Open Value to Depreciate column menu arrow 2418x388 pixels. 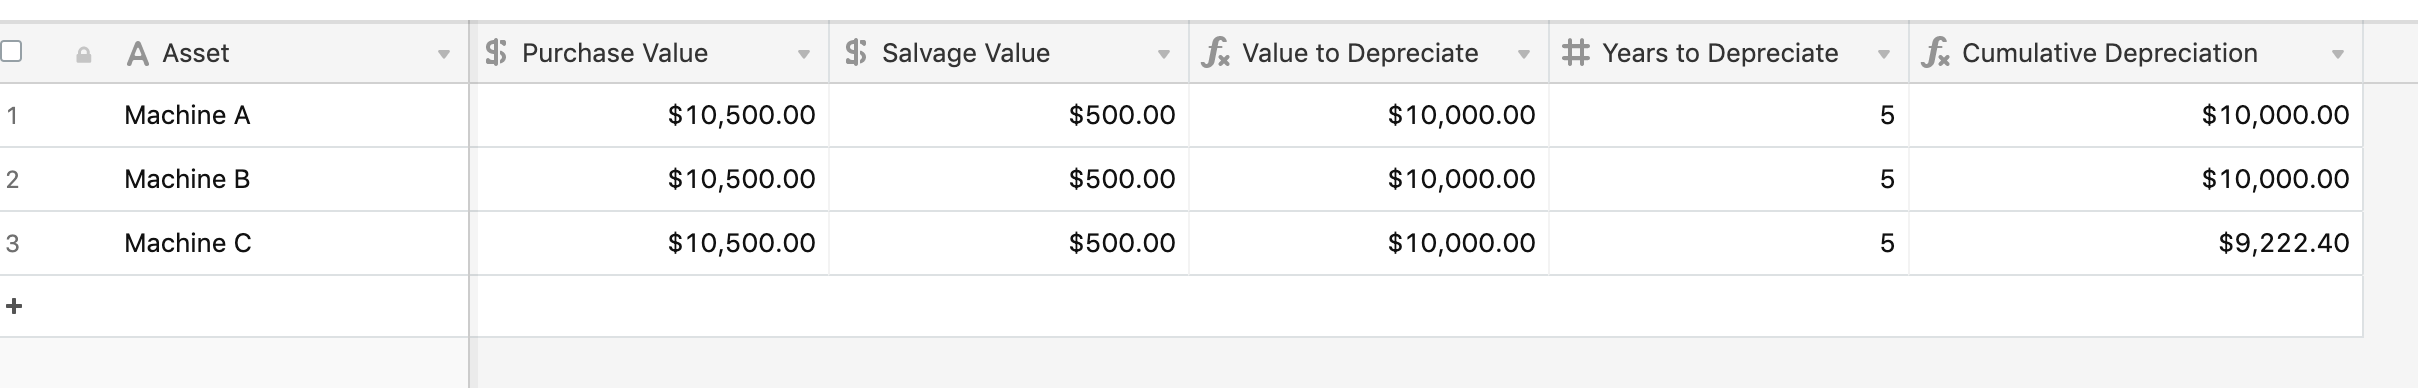1524,55
